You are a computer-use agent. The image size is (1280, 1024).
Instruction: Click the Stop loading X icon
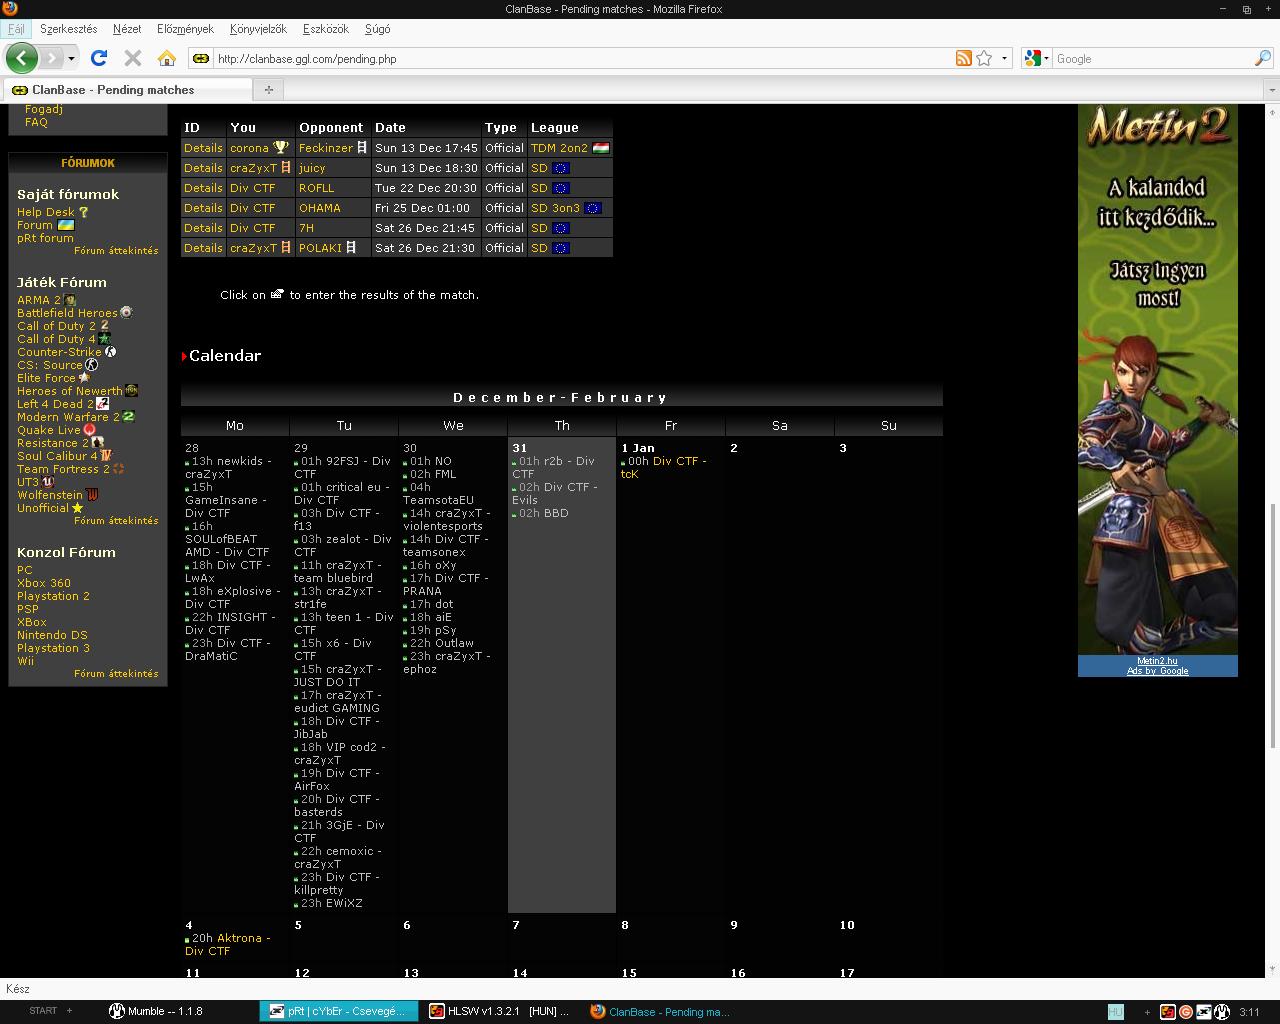(x=132, y=58)
